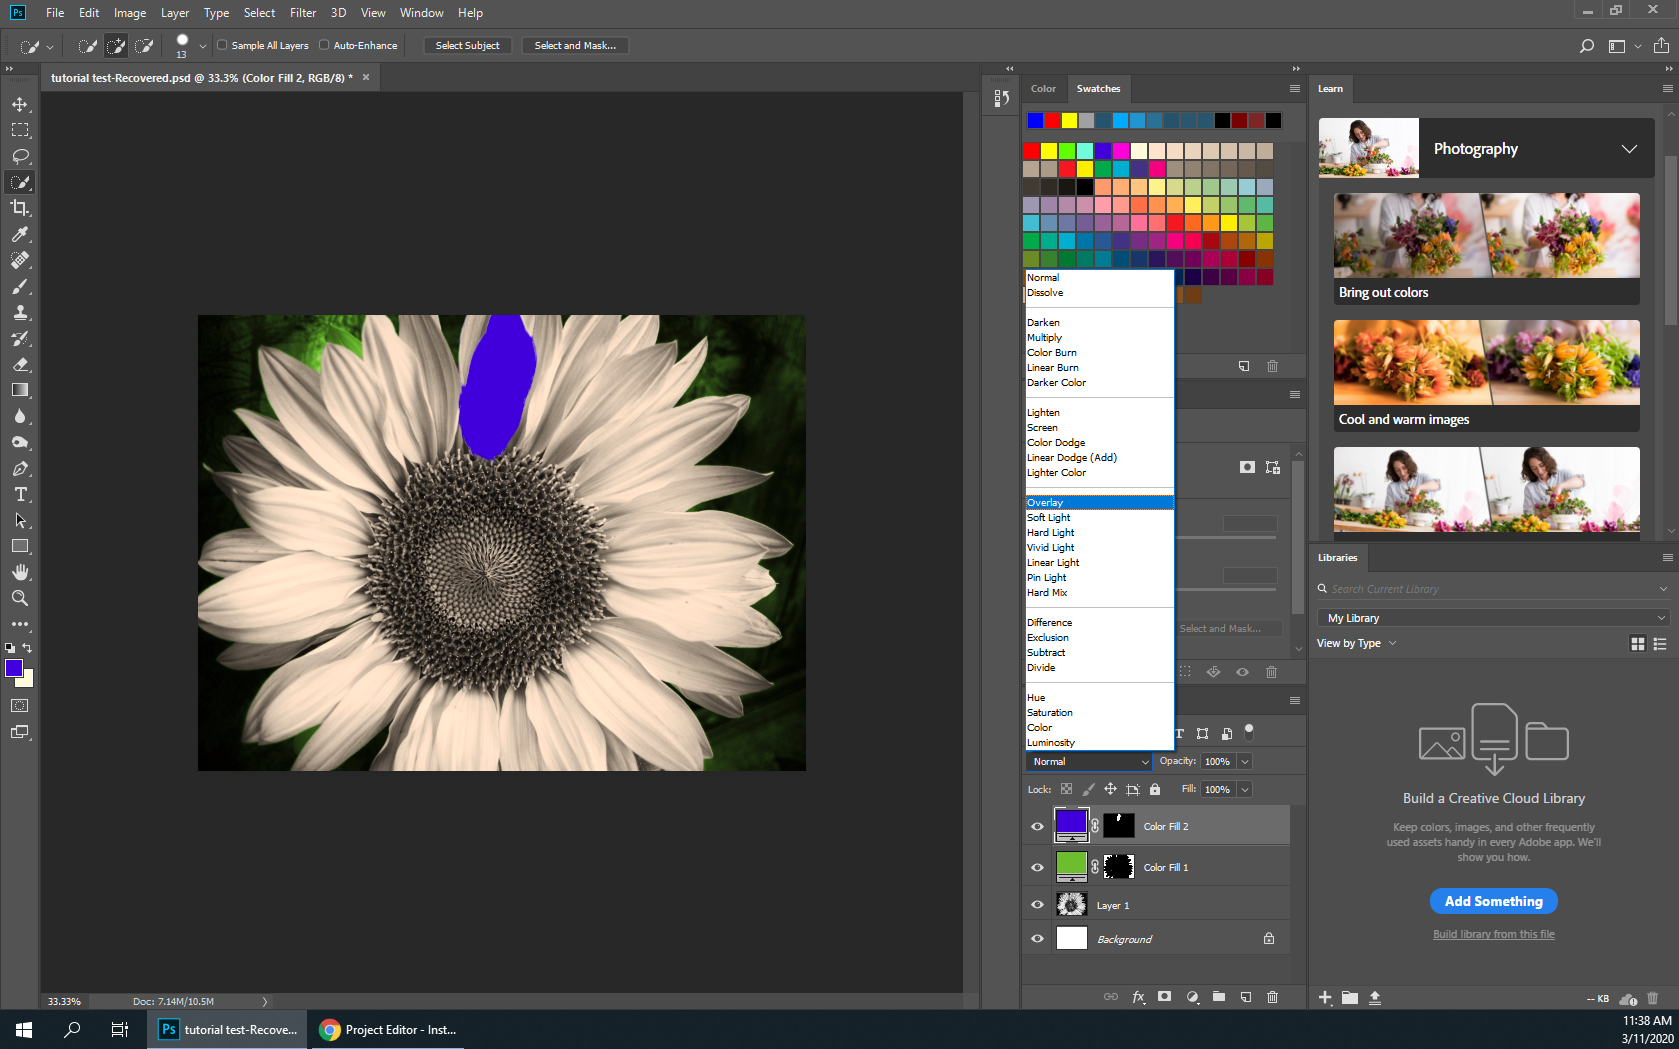Select the Clone Stamp tool

pos(20,312)
